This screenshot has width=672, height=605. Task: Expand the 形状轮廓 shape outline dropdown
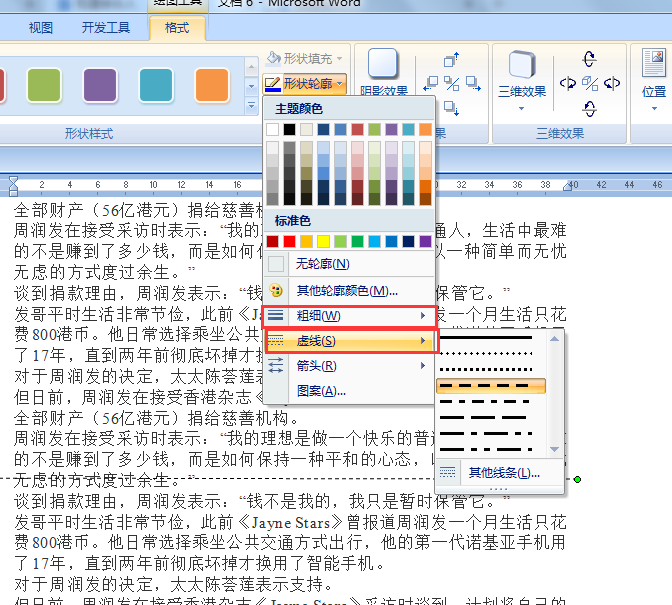click(305, 84)
